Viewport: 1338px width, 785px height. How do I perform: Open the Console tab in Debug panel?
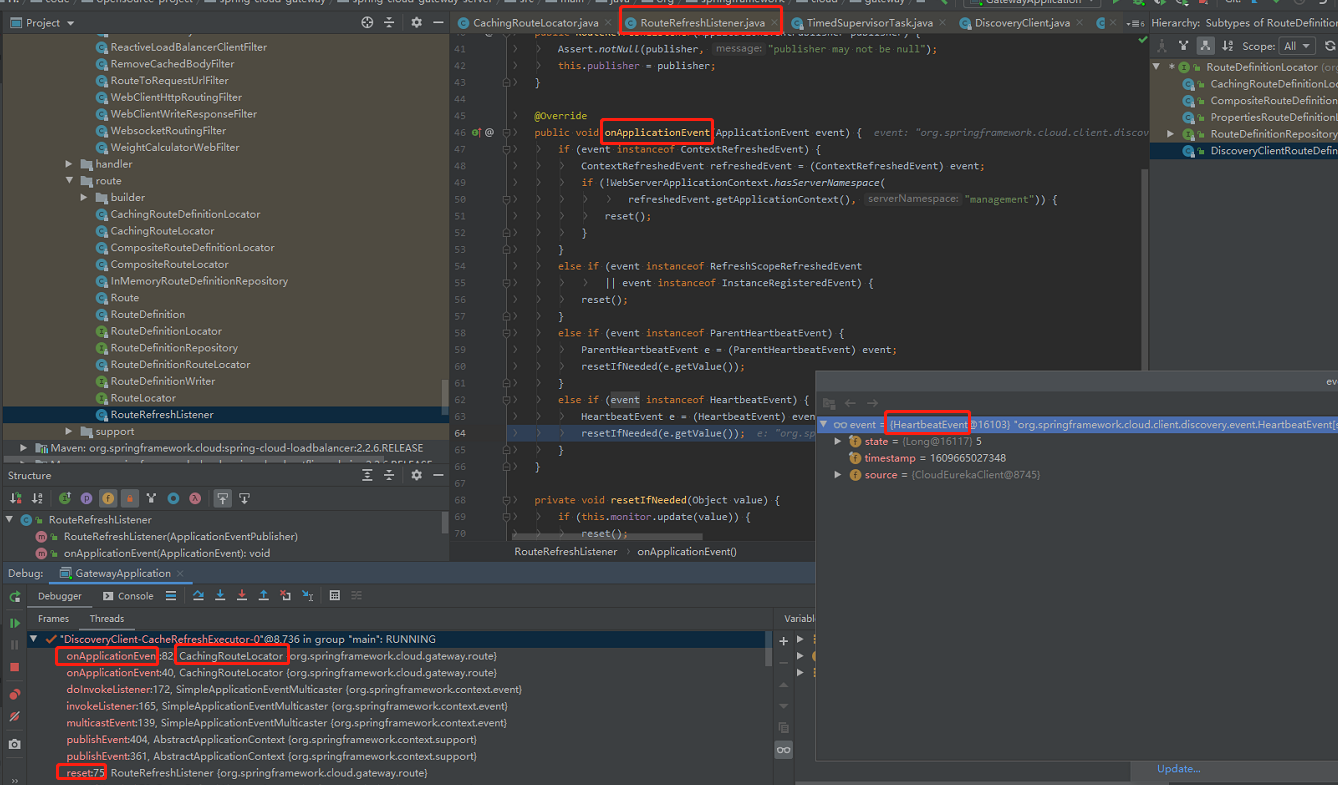(135, 596)
